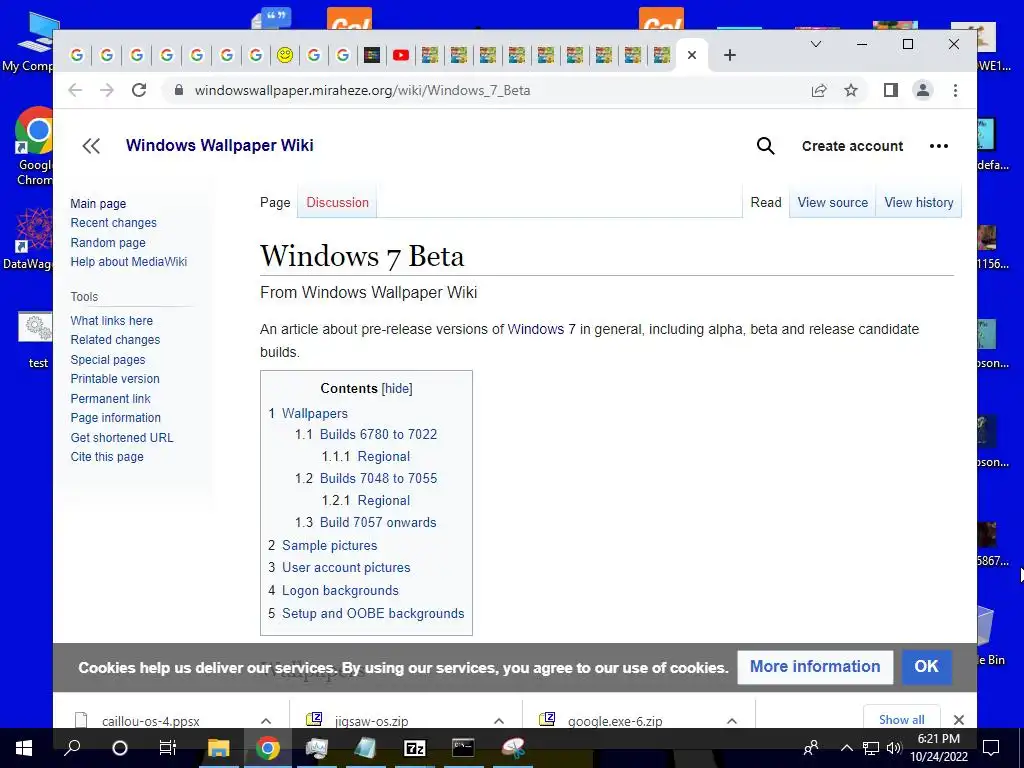Select the Page tab
This screenshot has width=1024, height=768.
pos(275,202)
